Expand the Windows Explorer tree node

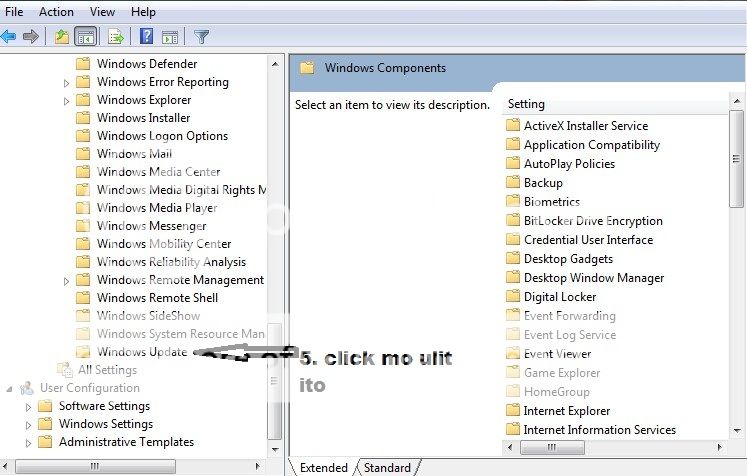(x=67, y=100)
